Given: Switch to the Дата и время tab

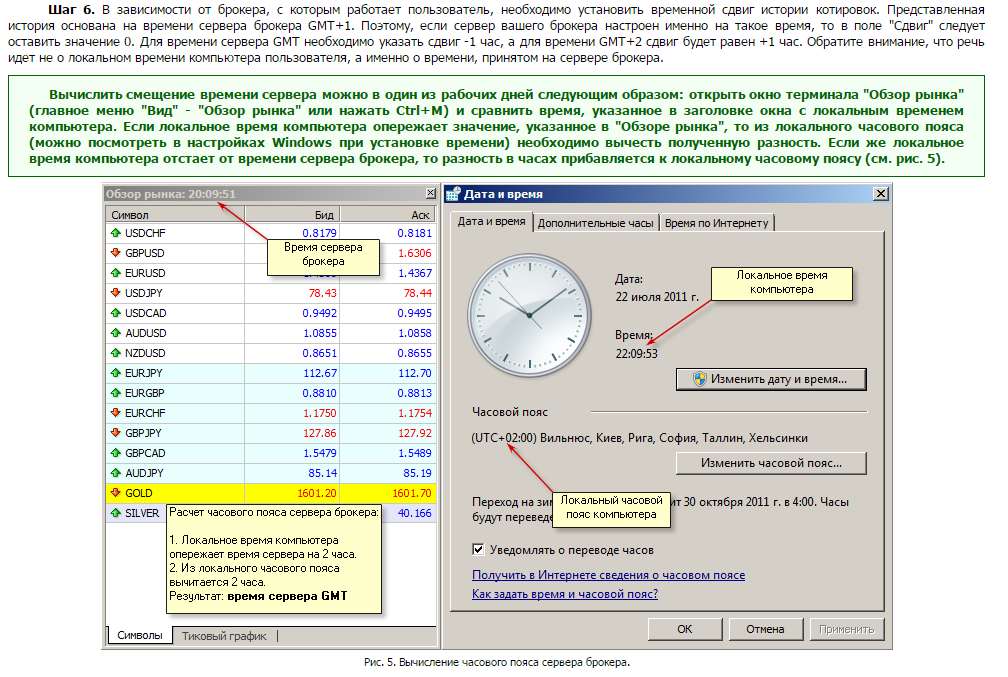Looking at the screenshot, I should [491, 221].
